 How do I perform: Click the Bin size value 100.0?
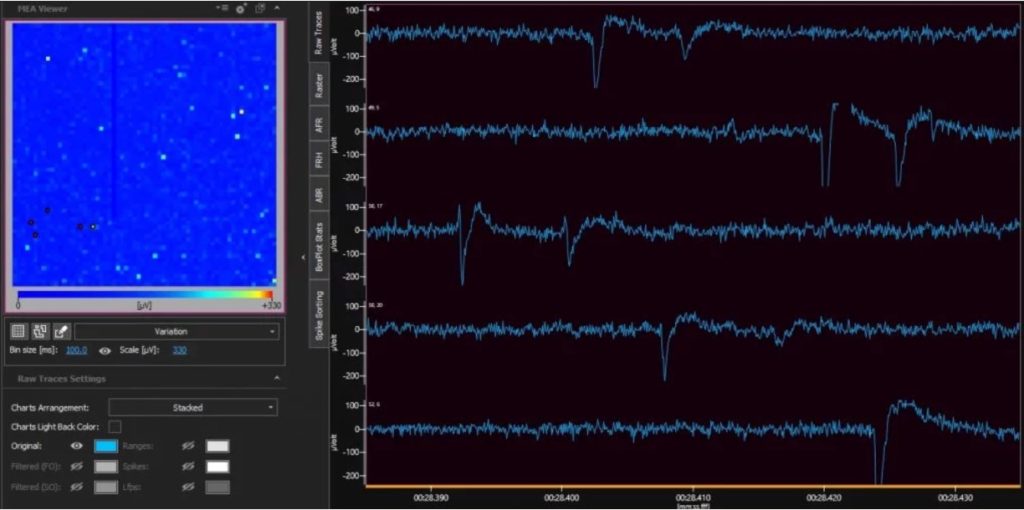click(76, 350)
